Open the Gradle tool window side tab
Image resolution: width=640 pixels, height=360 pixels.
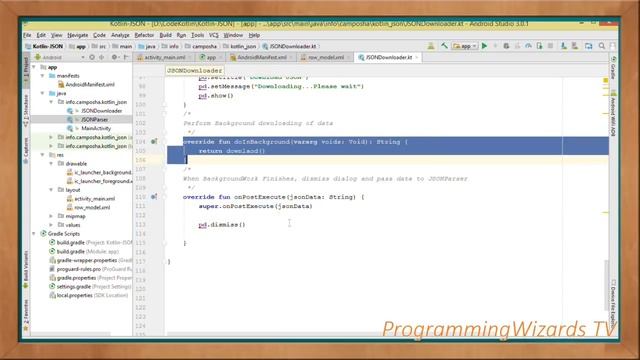point(613,68)
